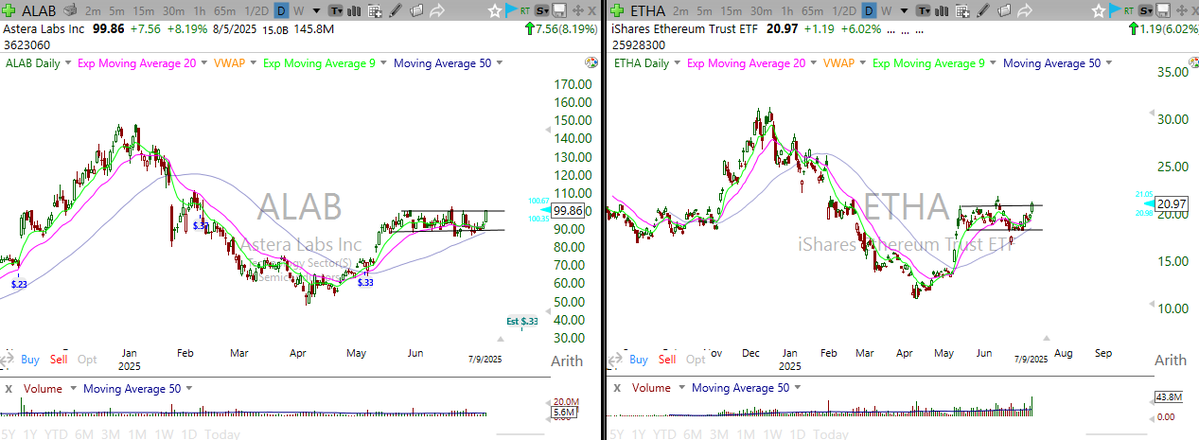
Task: Expand Moving Average 50 menu on ETHA price pane
Action: pyautogui.click(x=1109, y=64)
